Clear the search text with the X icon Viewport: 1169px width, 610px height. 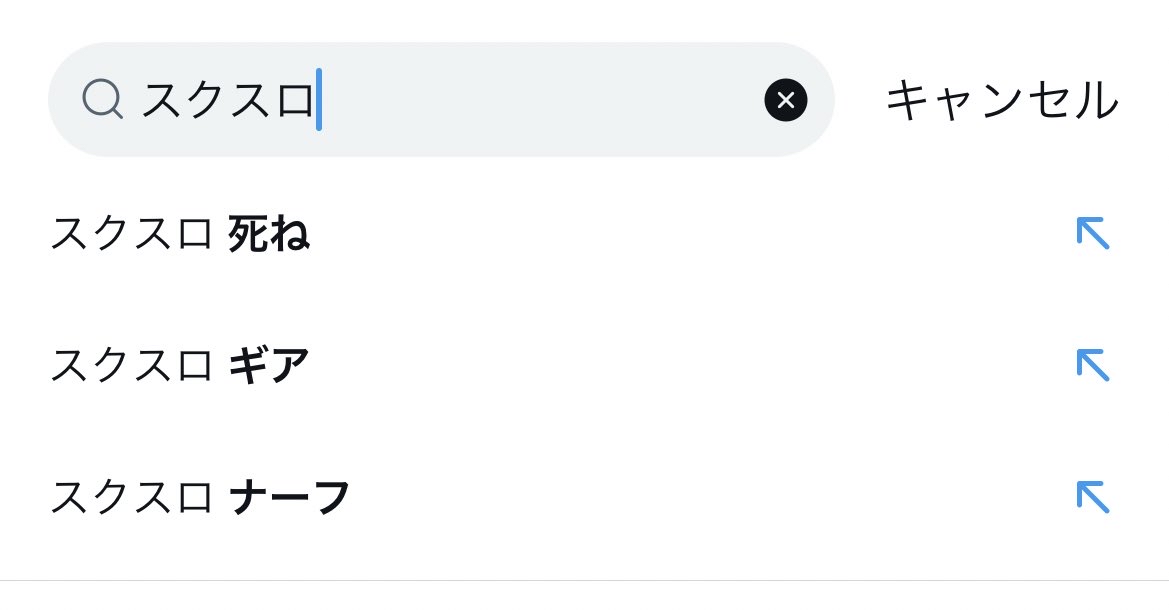coord(785,100)
